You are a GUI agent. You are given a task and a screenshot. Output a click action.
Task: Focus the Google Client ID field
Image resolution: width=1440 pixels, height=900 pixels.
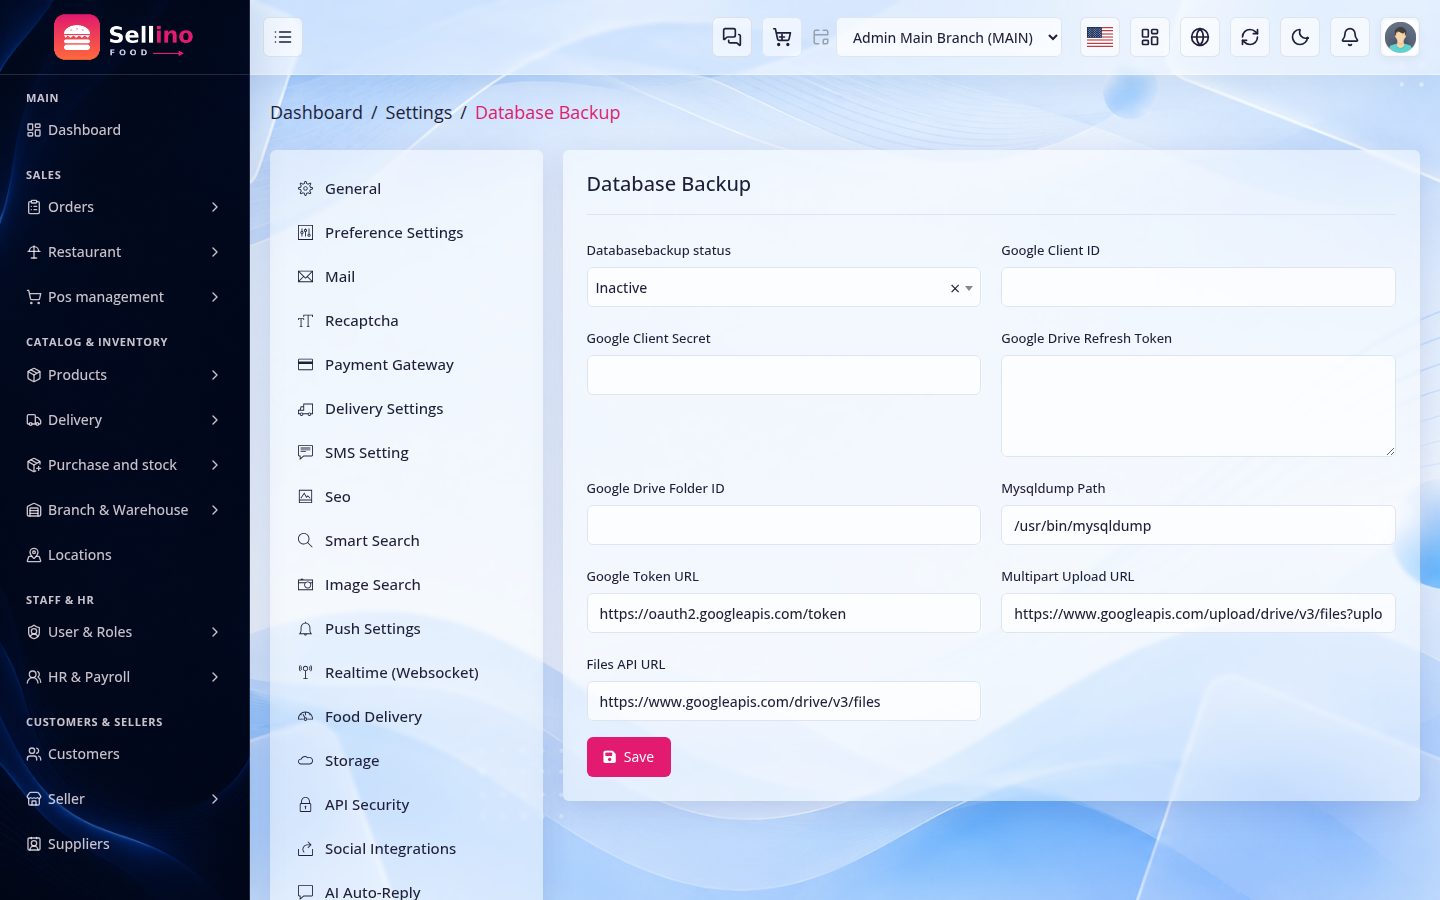pos(1198,287)
